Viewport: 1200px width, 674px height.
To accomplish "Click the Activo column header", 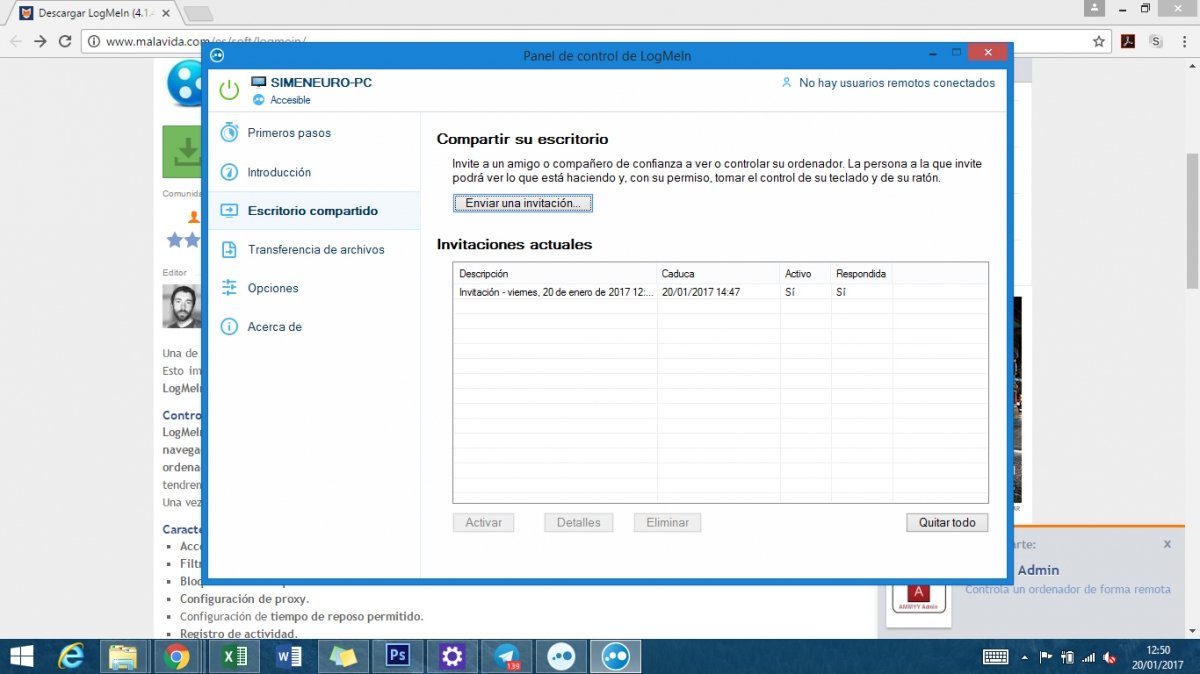I will point(805,273).
